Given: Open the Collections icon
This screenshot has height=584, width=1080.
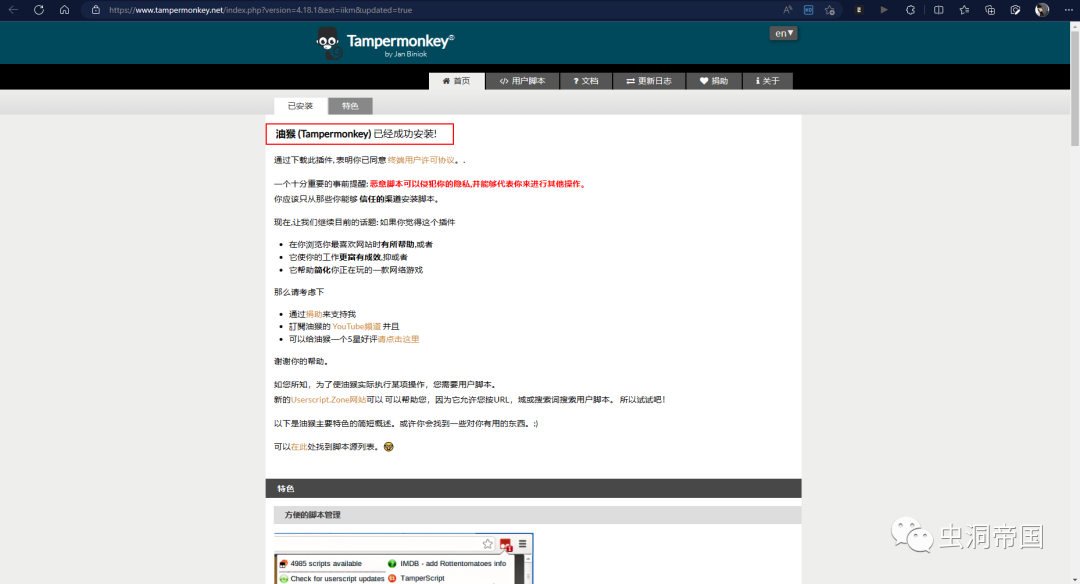Looking at the screenshot, I should pyautogui.click(x=990, y=10).
